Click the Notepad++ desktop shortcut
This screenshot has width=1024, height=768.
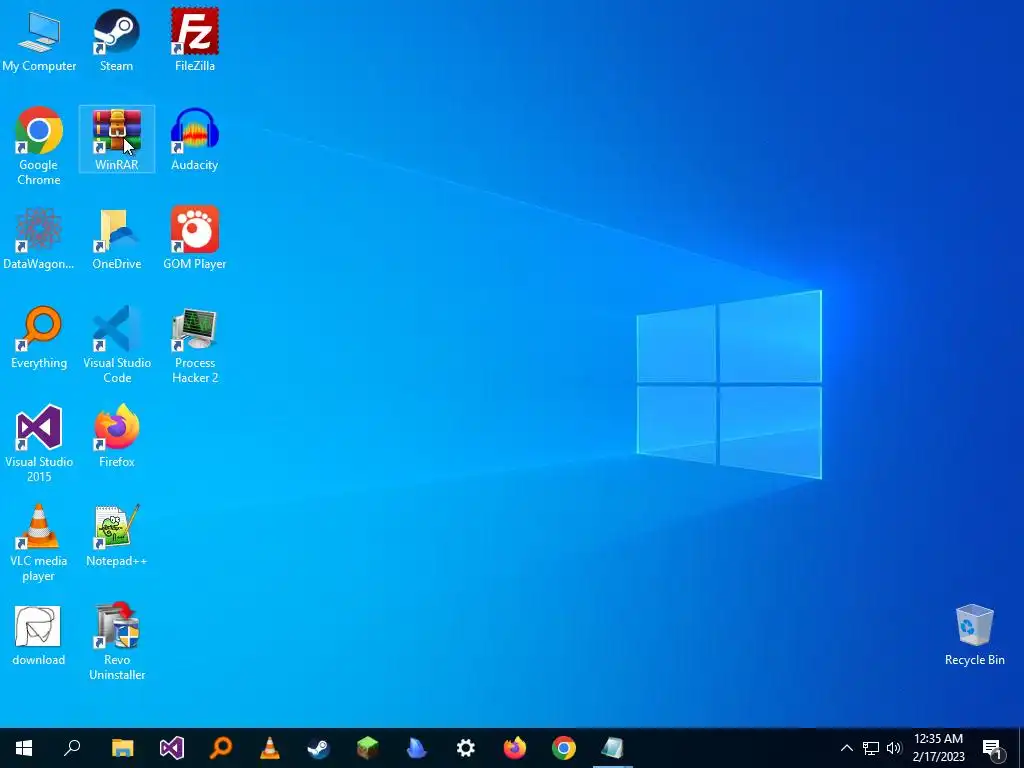tap(116, 536)
